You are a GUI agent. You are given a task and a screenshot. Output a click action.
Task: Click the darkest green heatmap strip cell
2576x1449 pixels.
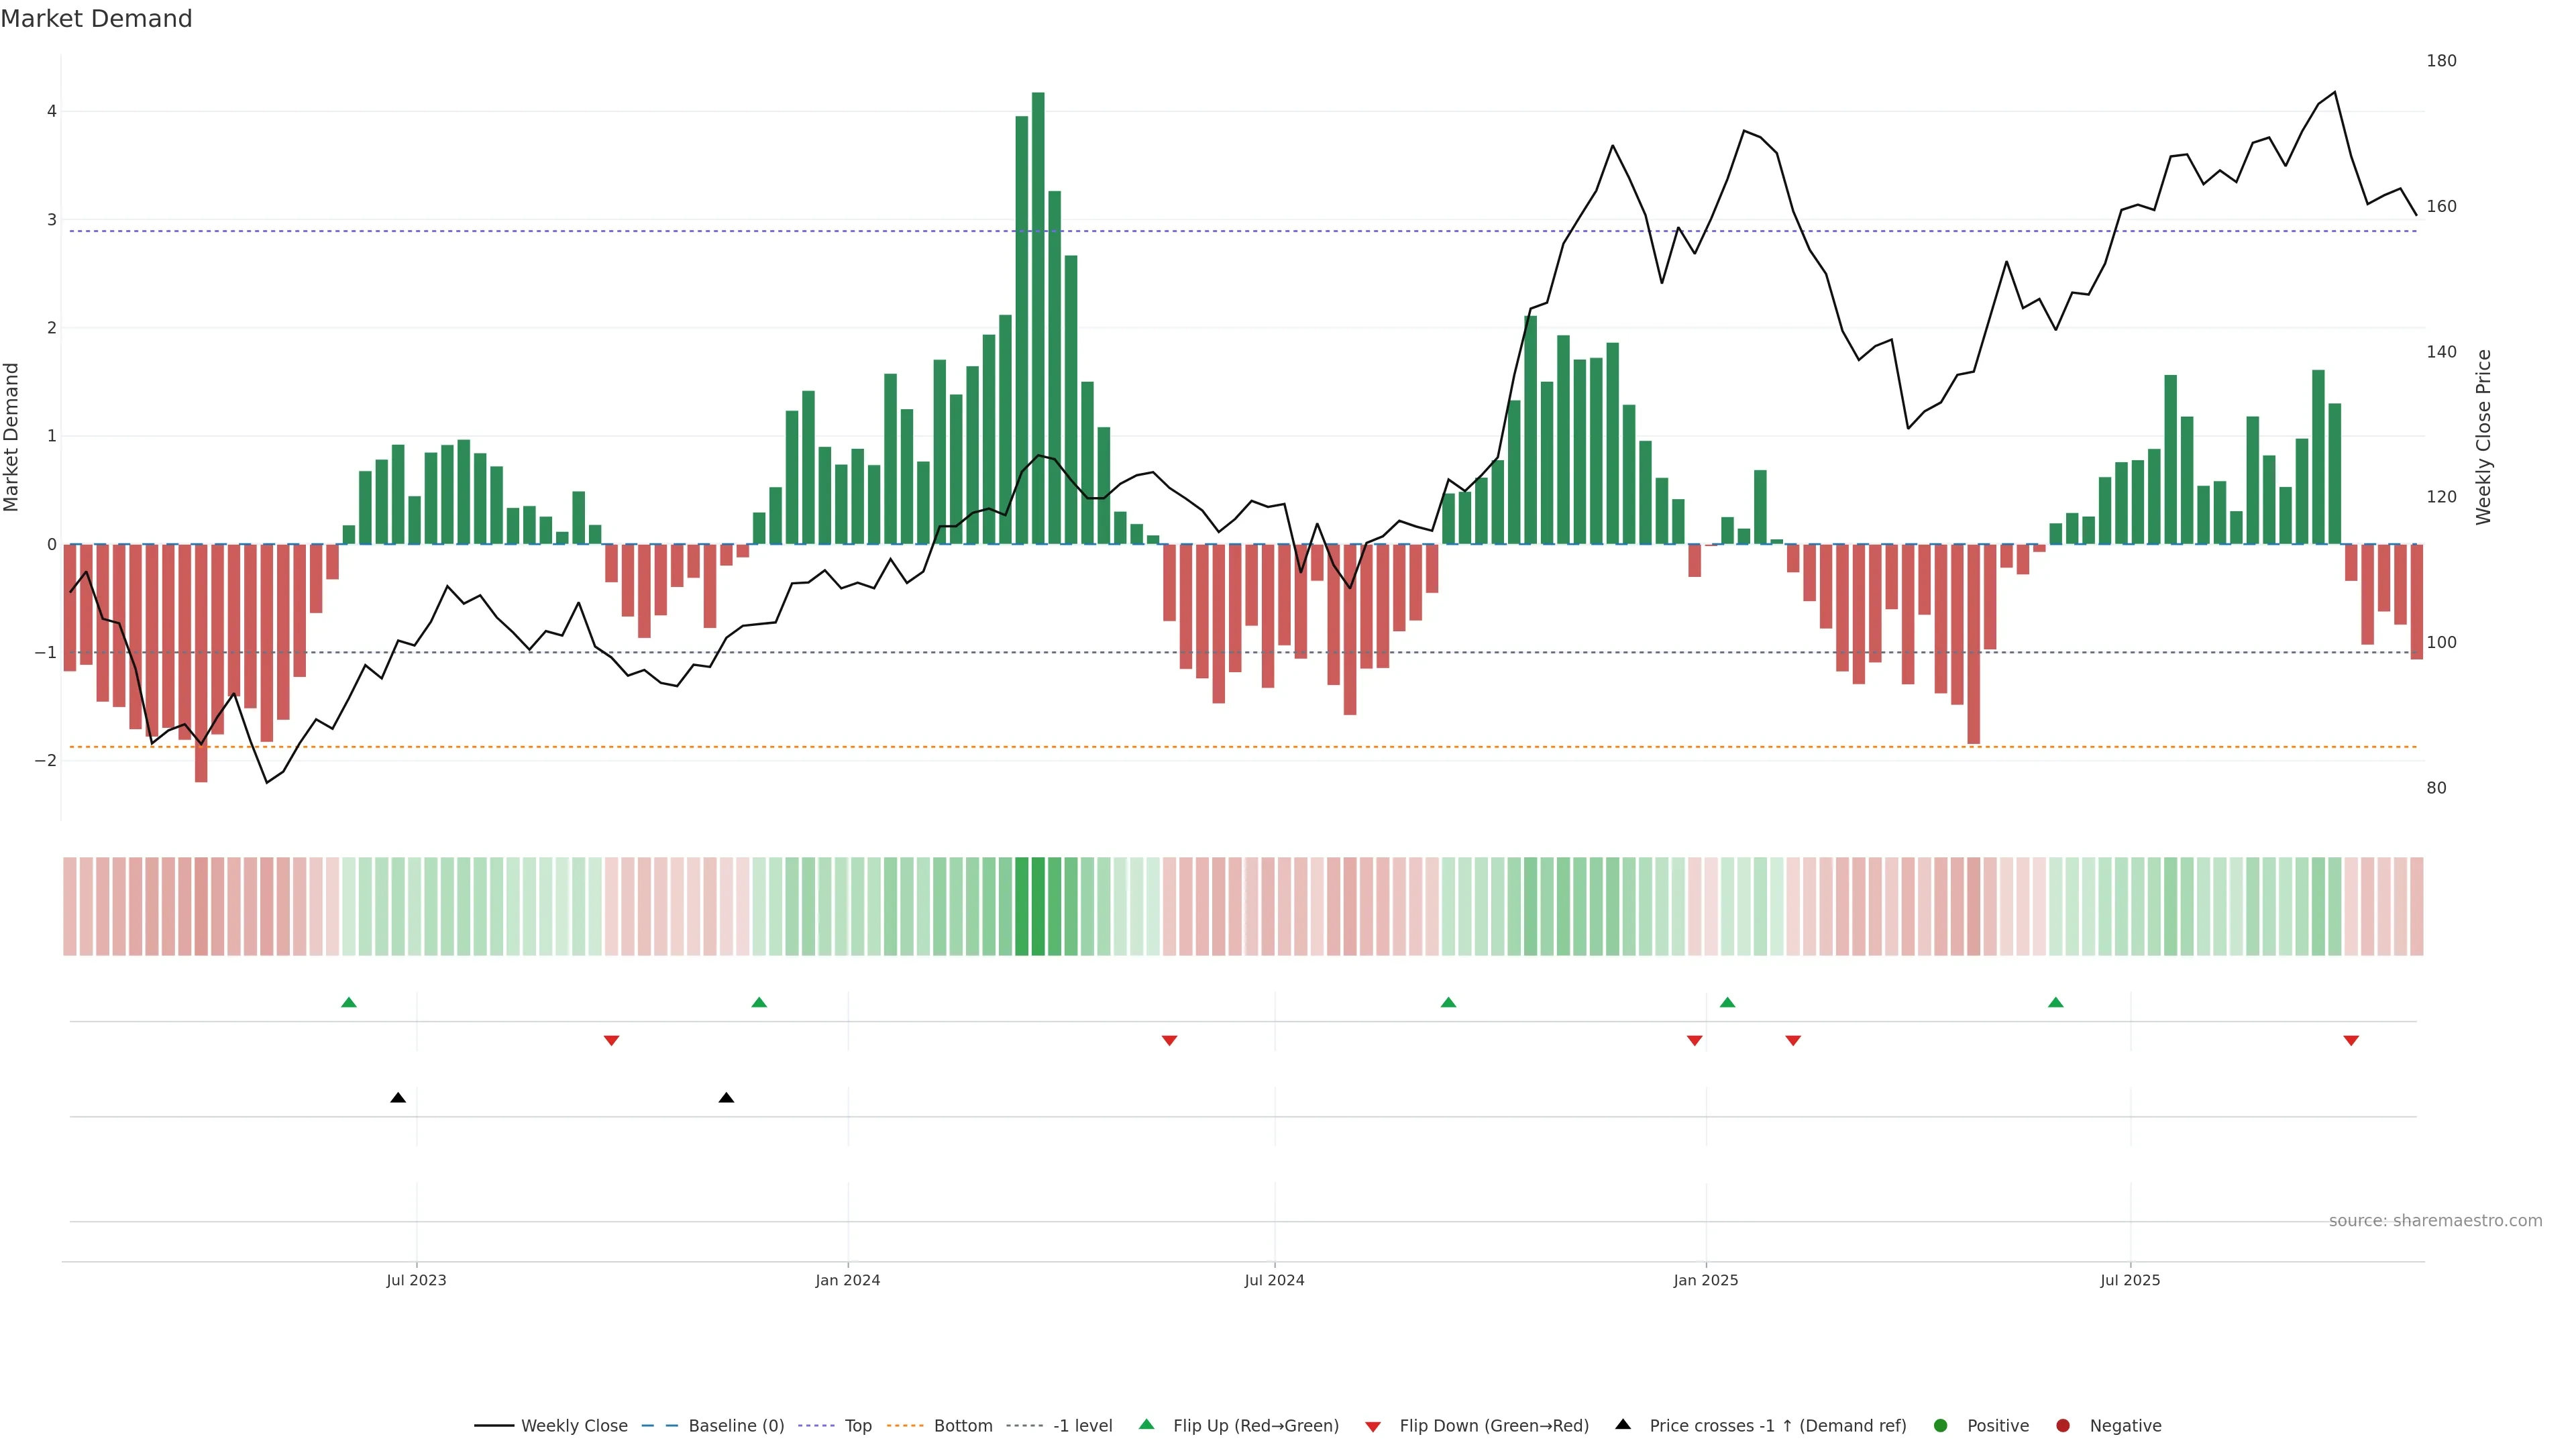tap(1038, 906)
